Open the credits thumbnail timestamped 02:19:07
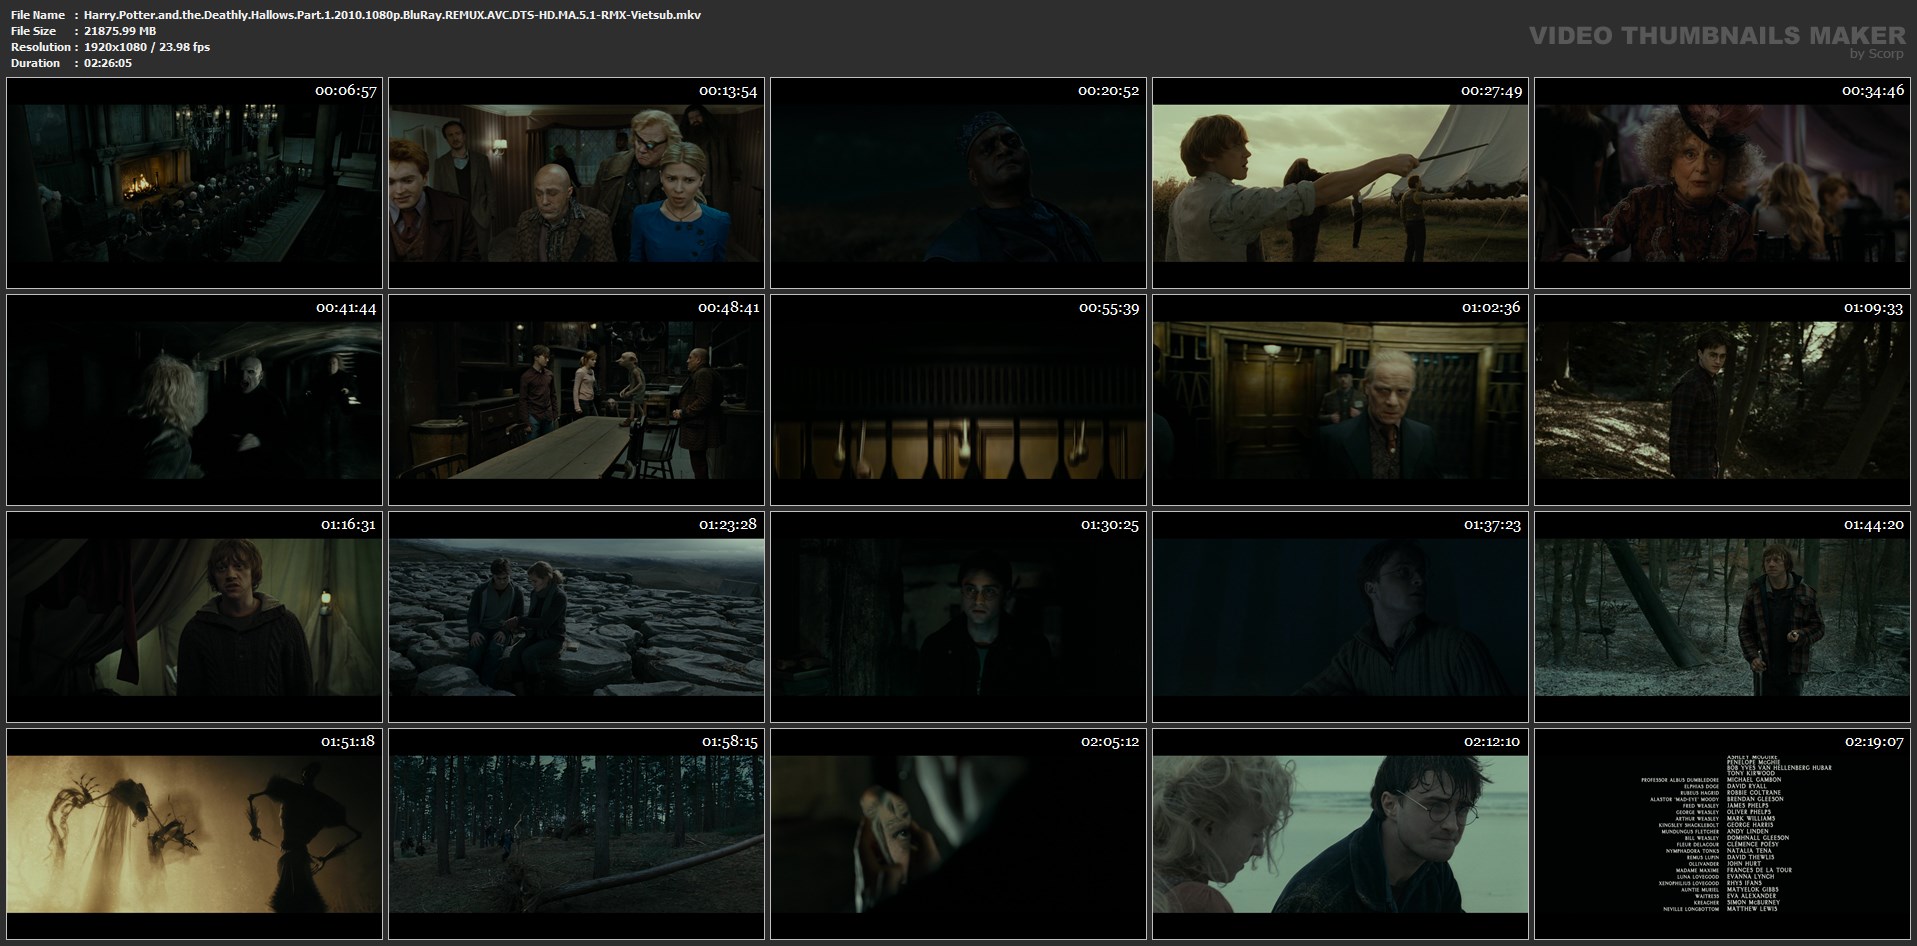 (1722, 834)
